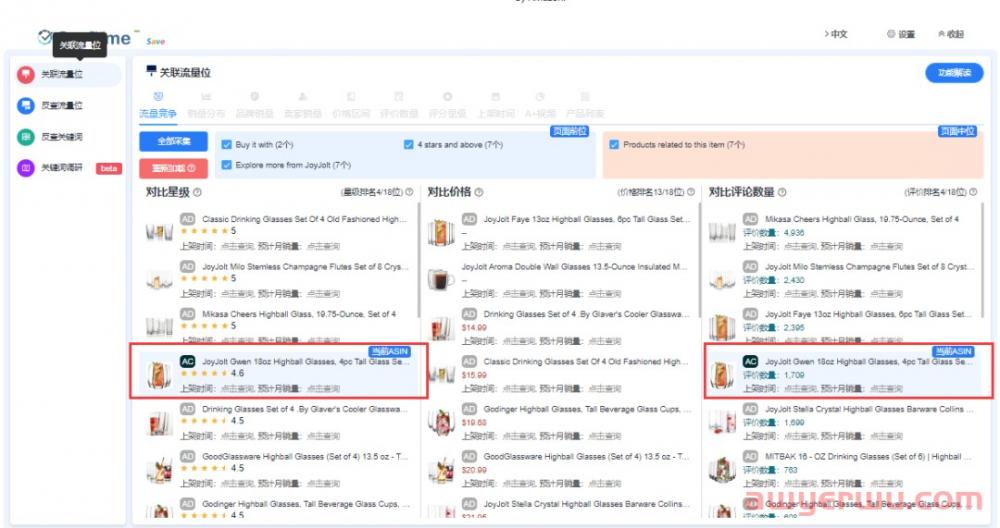Click 点击查询 after 上架时间 in the 对比星级 Classic Drinking Glasses row
1000x528 pixels.
[x=238, y=246]
